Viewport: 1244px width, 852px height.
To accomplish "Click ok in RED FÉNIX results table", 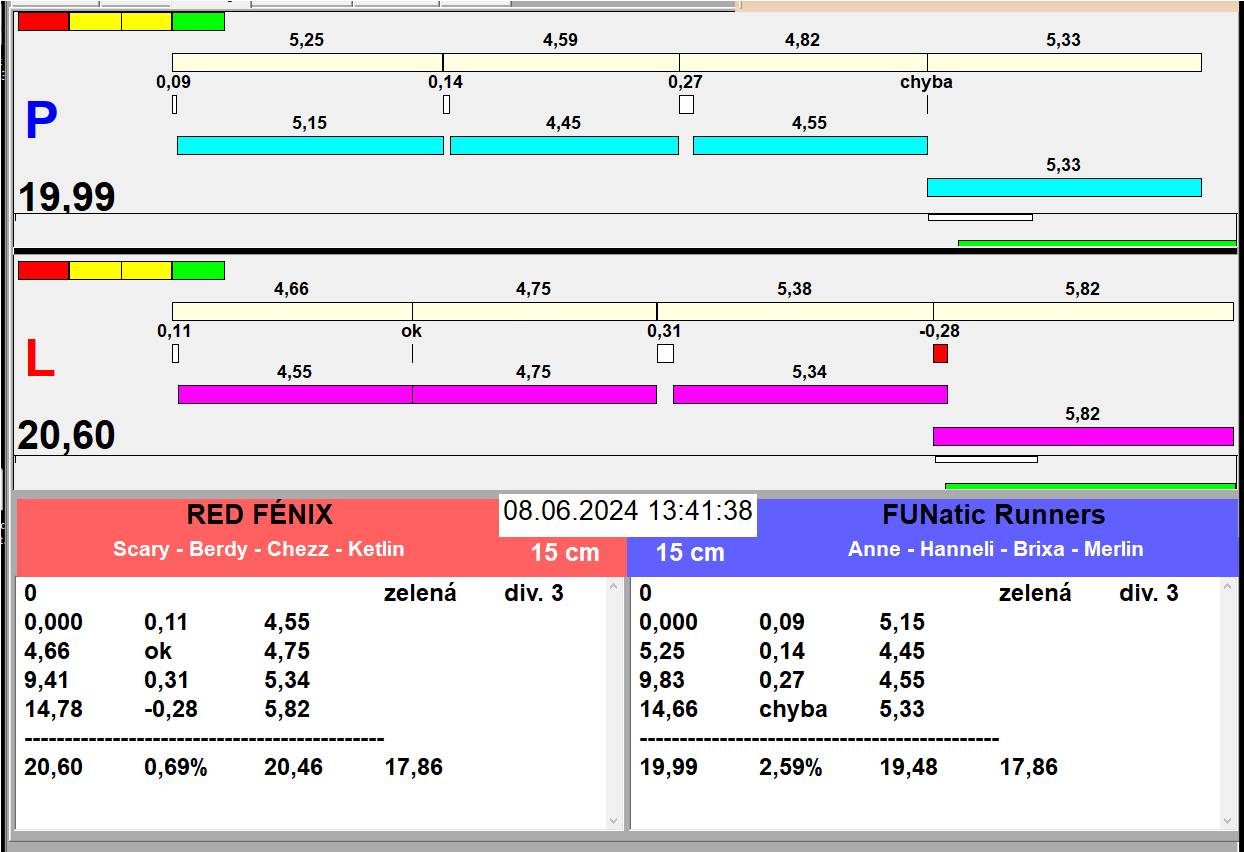I will [x=158, y=652].
